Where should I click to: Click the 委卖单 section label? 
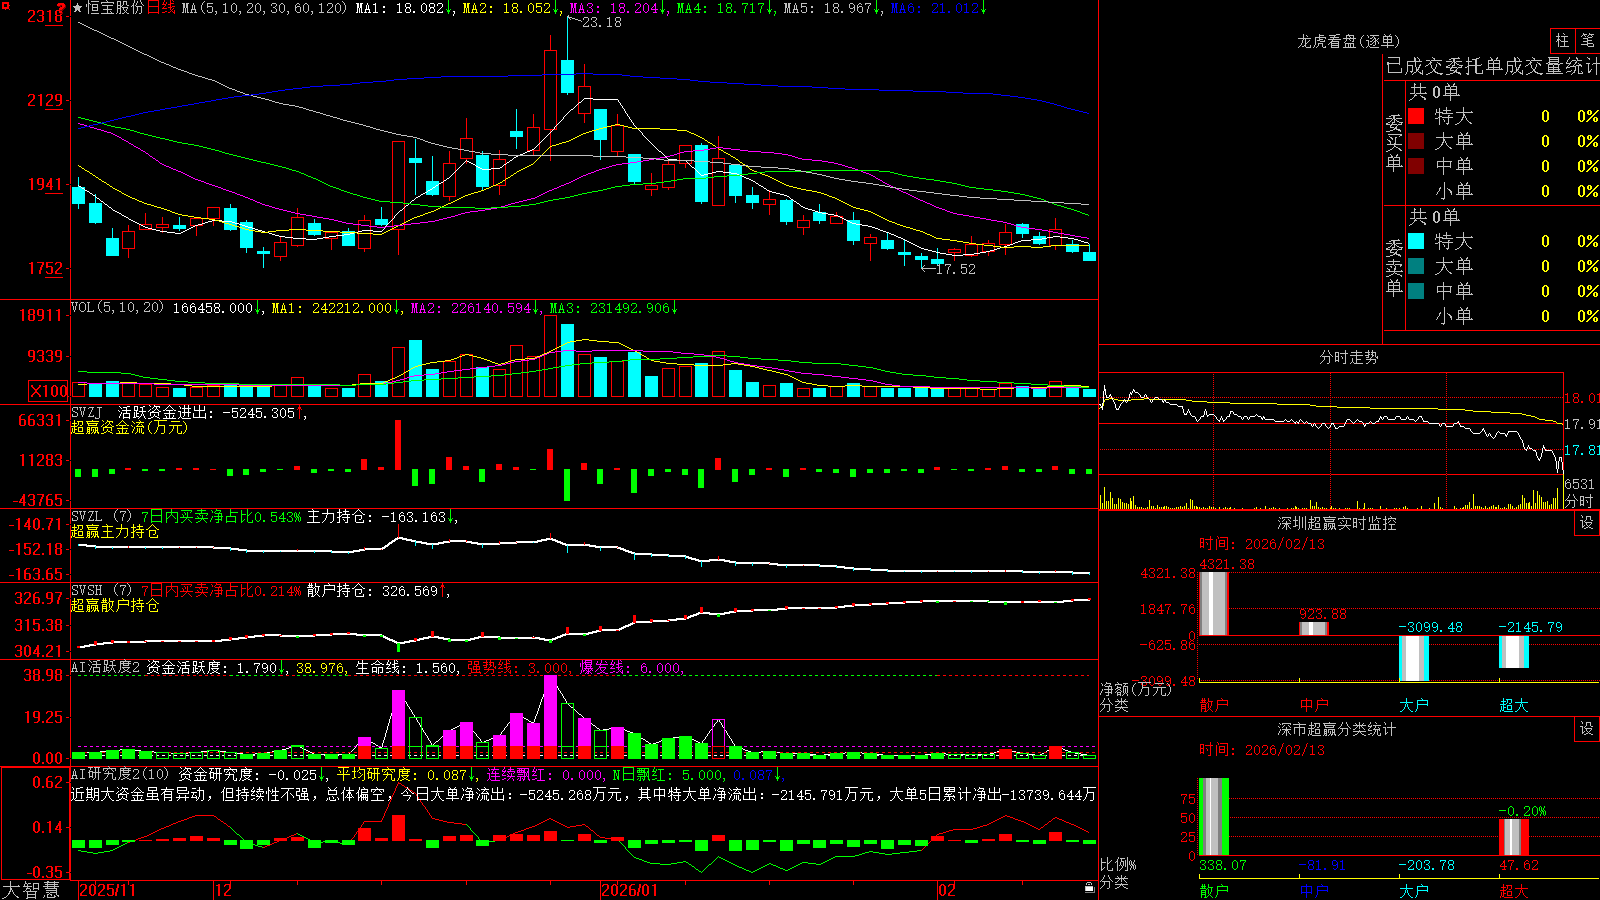[x=1394, y=267]
